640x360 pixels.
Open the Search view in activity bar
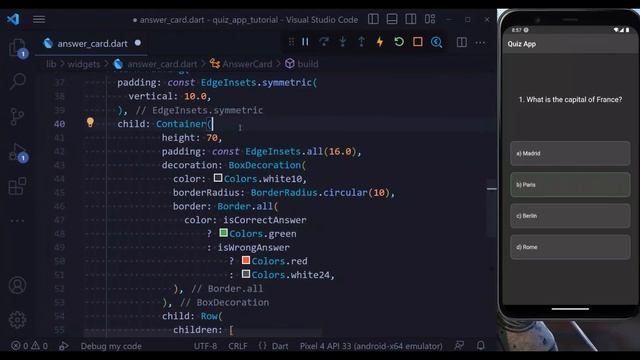(x=18, y=81)
